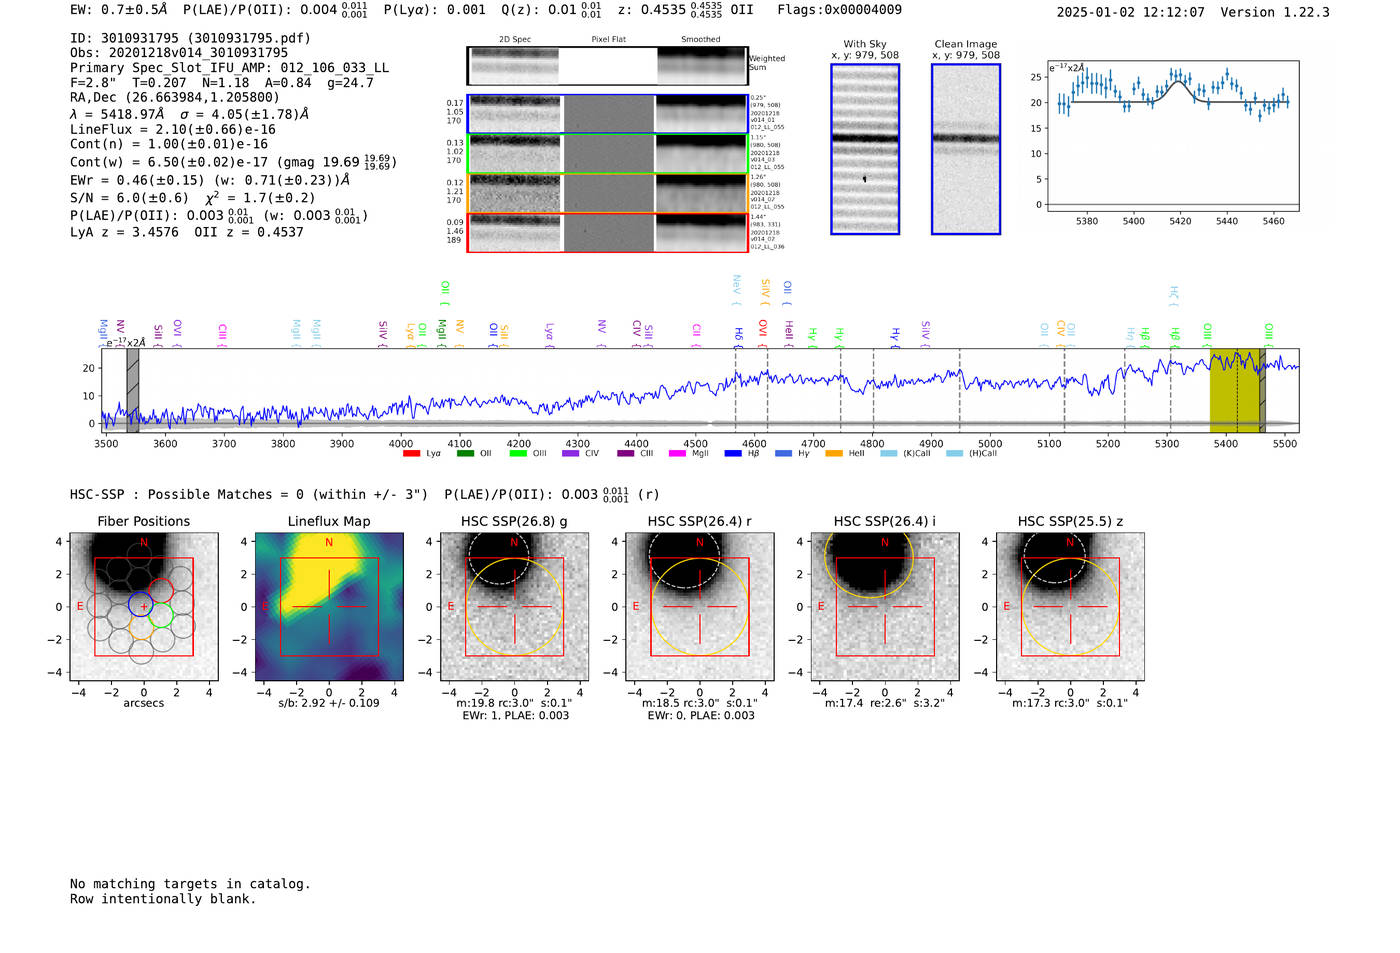1400x953 pixels.
Task: Click the blue Hβ legend swatch
Action: tap(734, 454)
